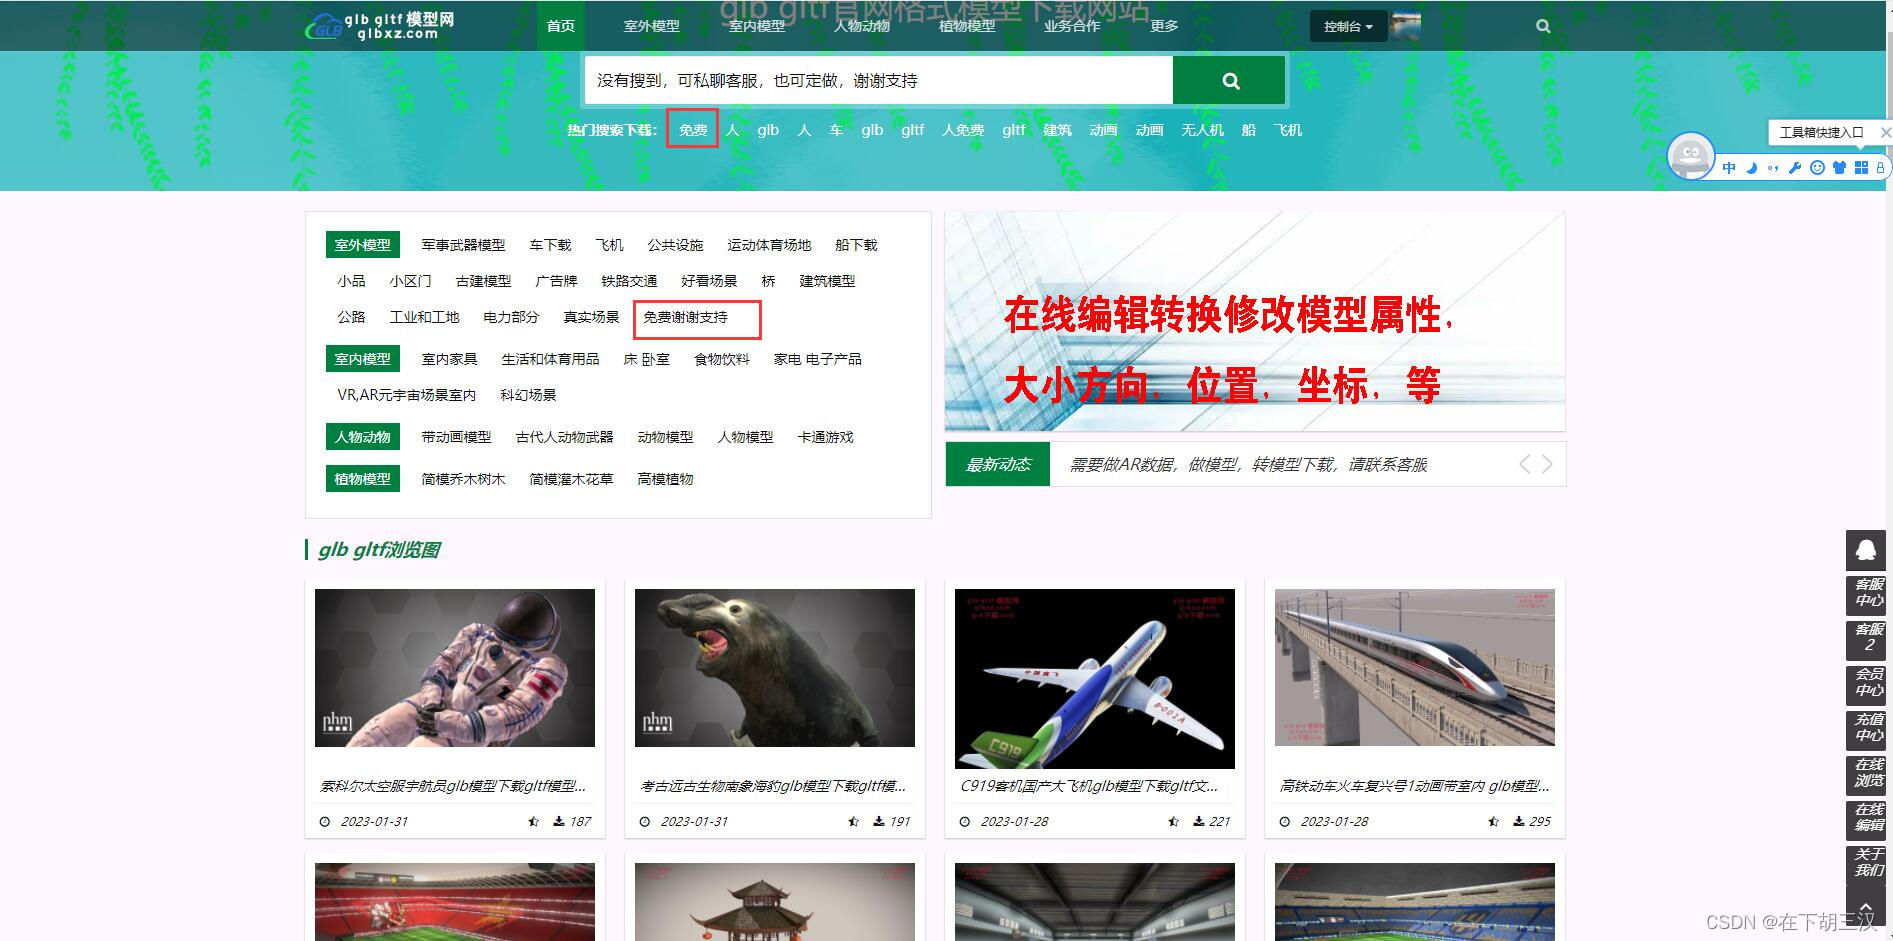Select the 植物模型 green category label
1893x941 pixels.
point(363,479)
